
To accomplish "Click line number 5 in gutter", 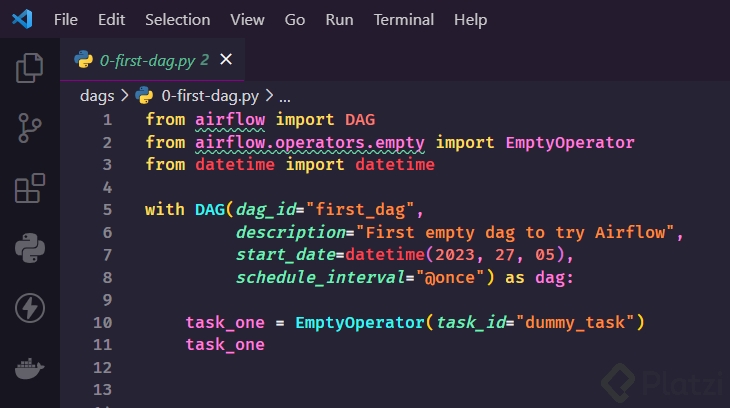I will (x=108, y=210).
